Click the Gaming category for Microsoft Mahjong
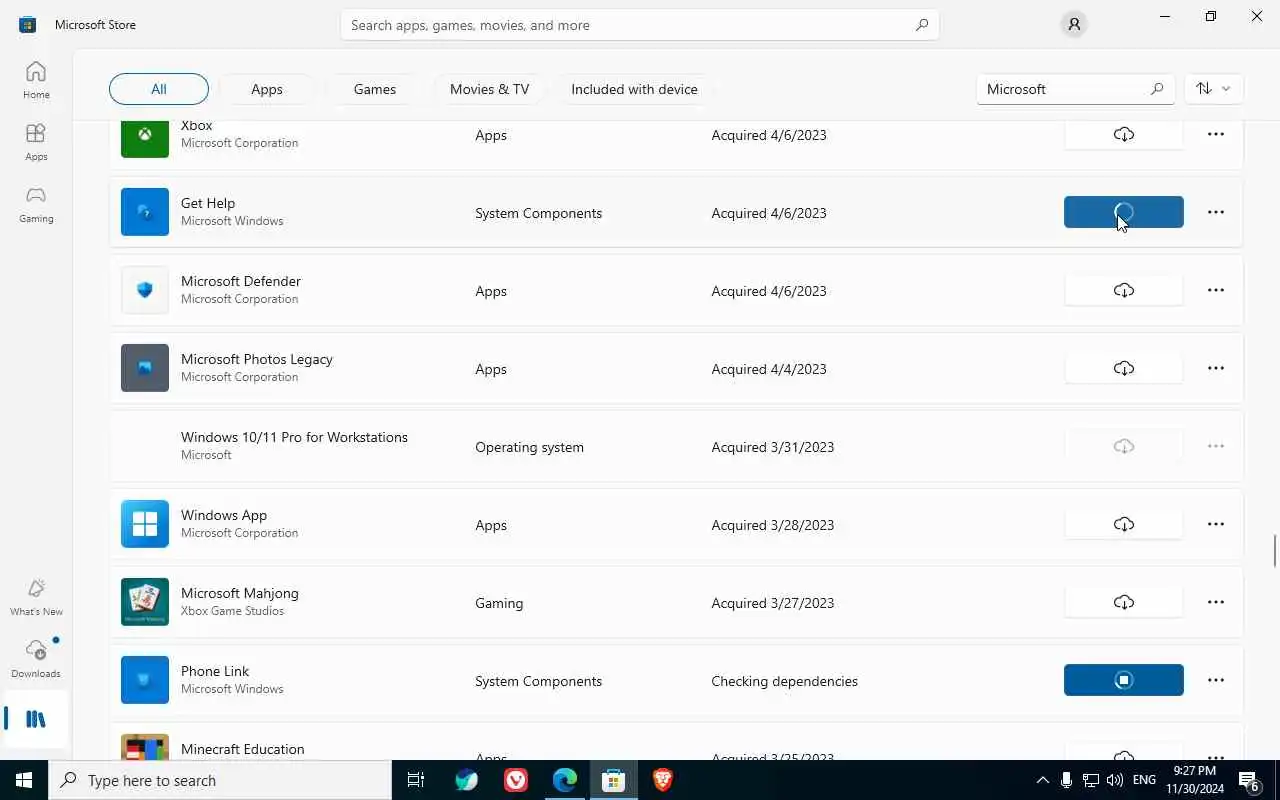1280x800 pixels. tap(499, 603)
